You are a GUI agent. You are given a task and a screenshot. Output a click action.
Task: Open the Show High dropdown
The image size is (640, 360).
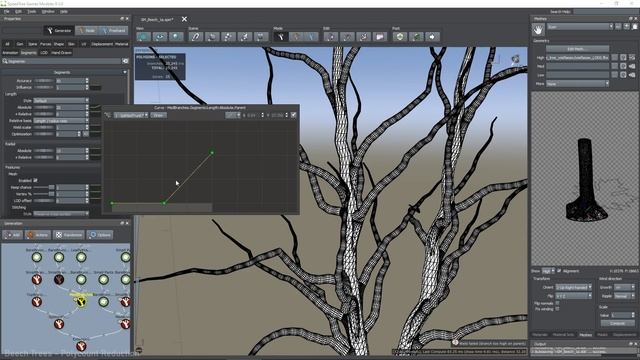[x=548, y=271]
